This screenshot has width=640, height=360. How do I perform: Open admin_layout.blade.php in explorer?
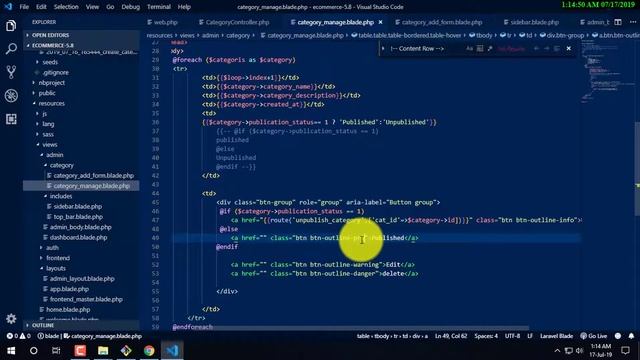point(82,279)
